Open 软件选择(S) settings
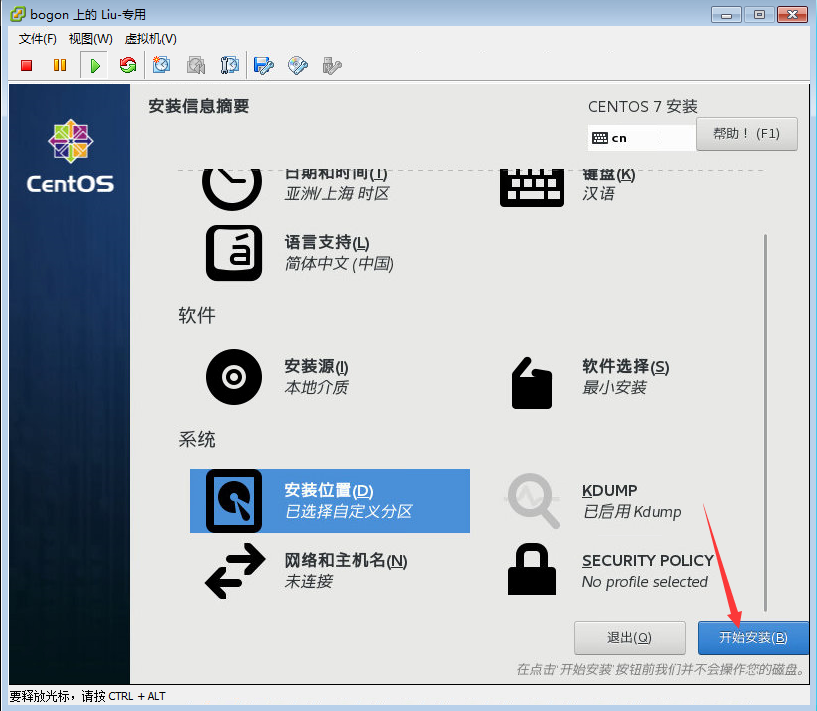The height and width of the screenshot is (711, 817). (x=626, y=367)
